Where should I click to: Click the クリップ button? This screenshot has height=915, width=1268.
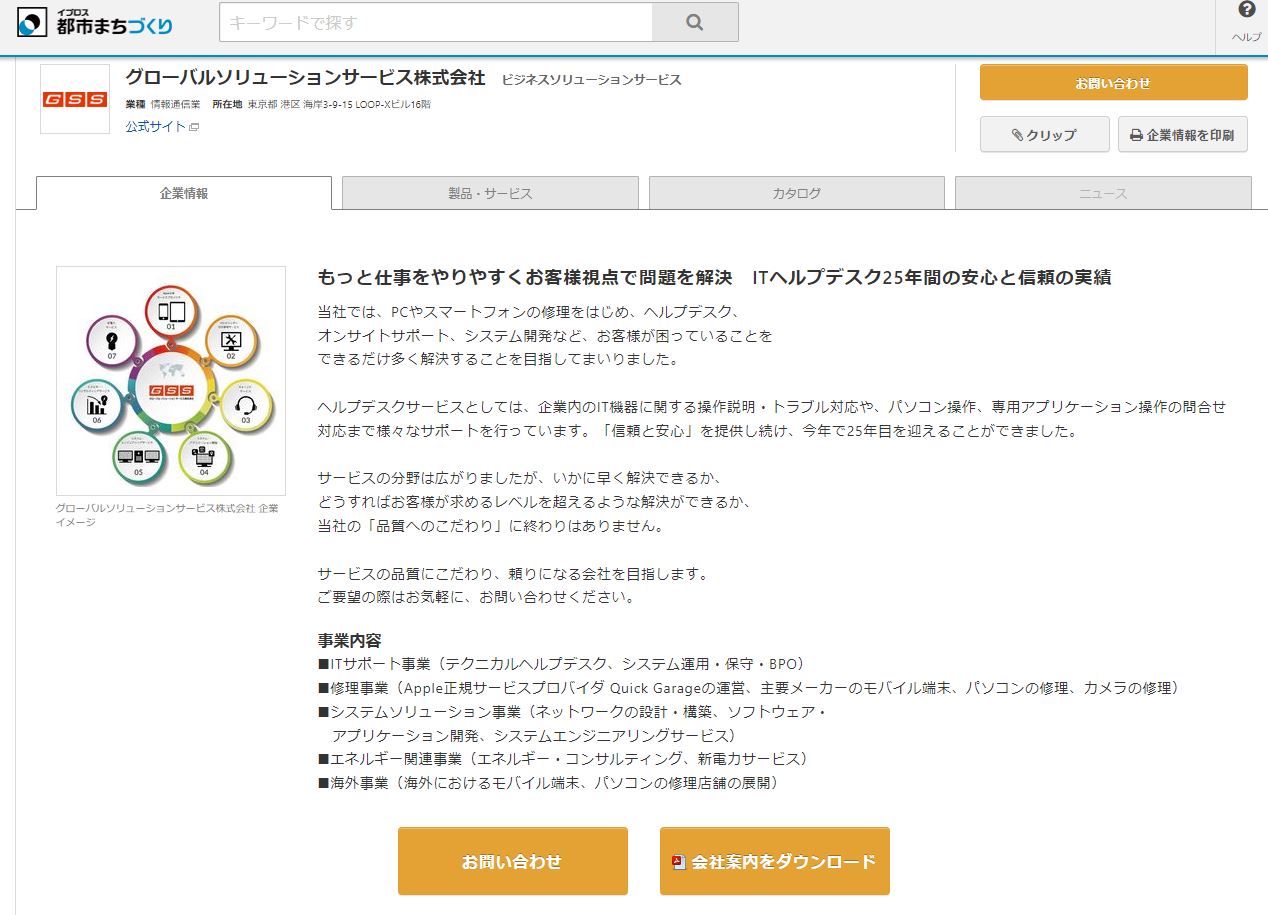(1044, 135)
